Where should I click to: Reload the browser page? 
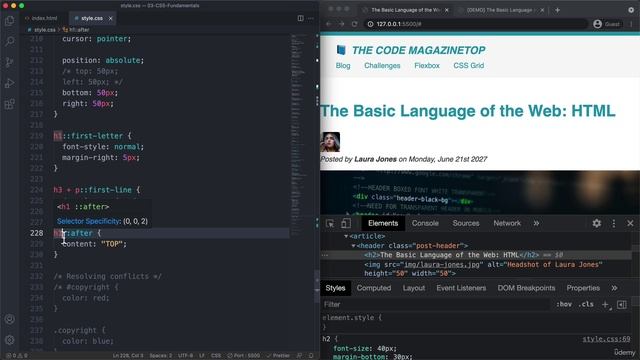coord(355,24)
